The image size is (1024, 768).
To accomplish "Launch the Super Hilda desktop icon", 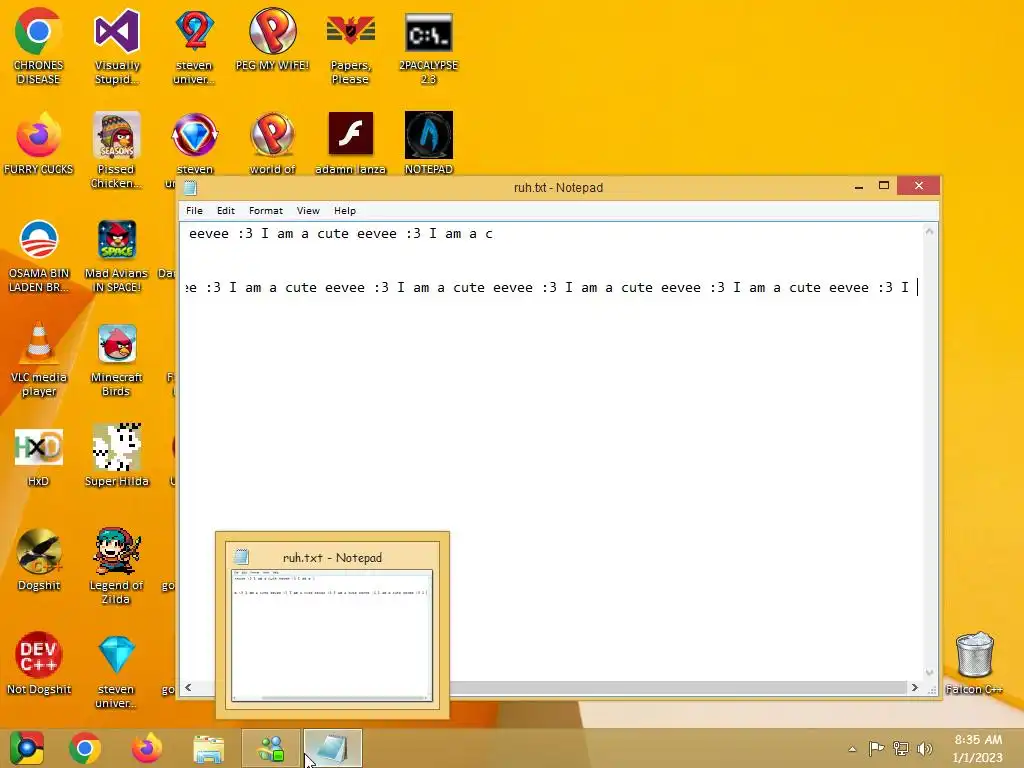I will pyautogui.click(x=116, y=456).
